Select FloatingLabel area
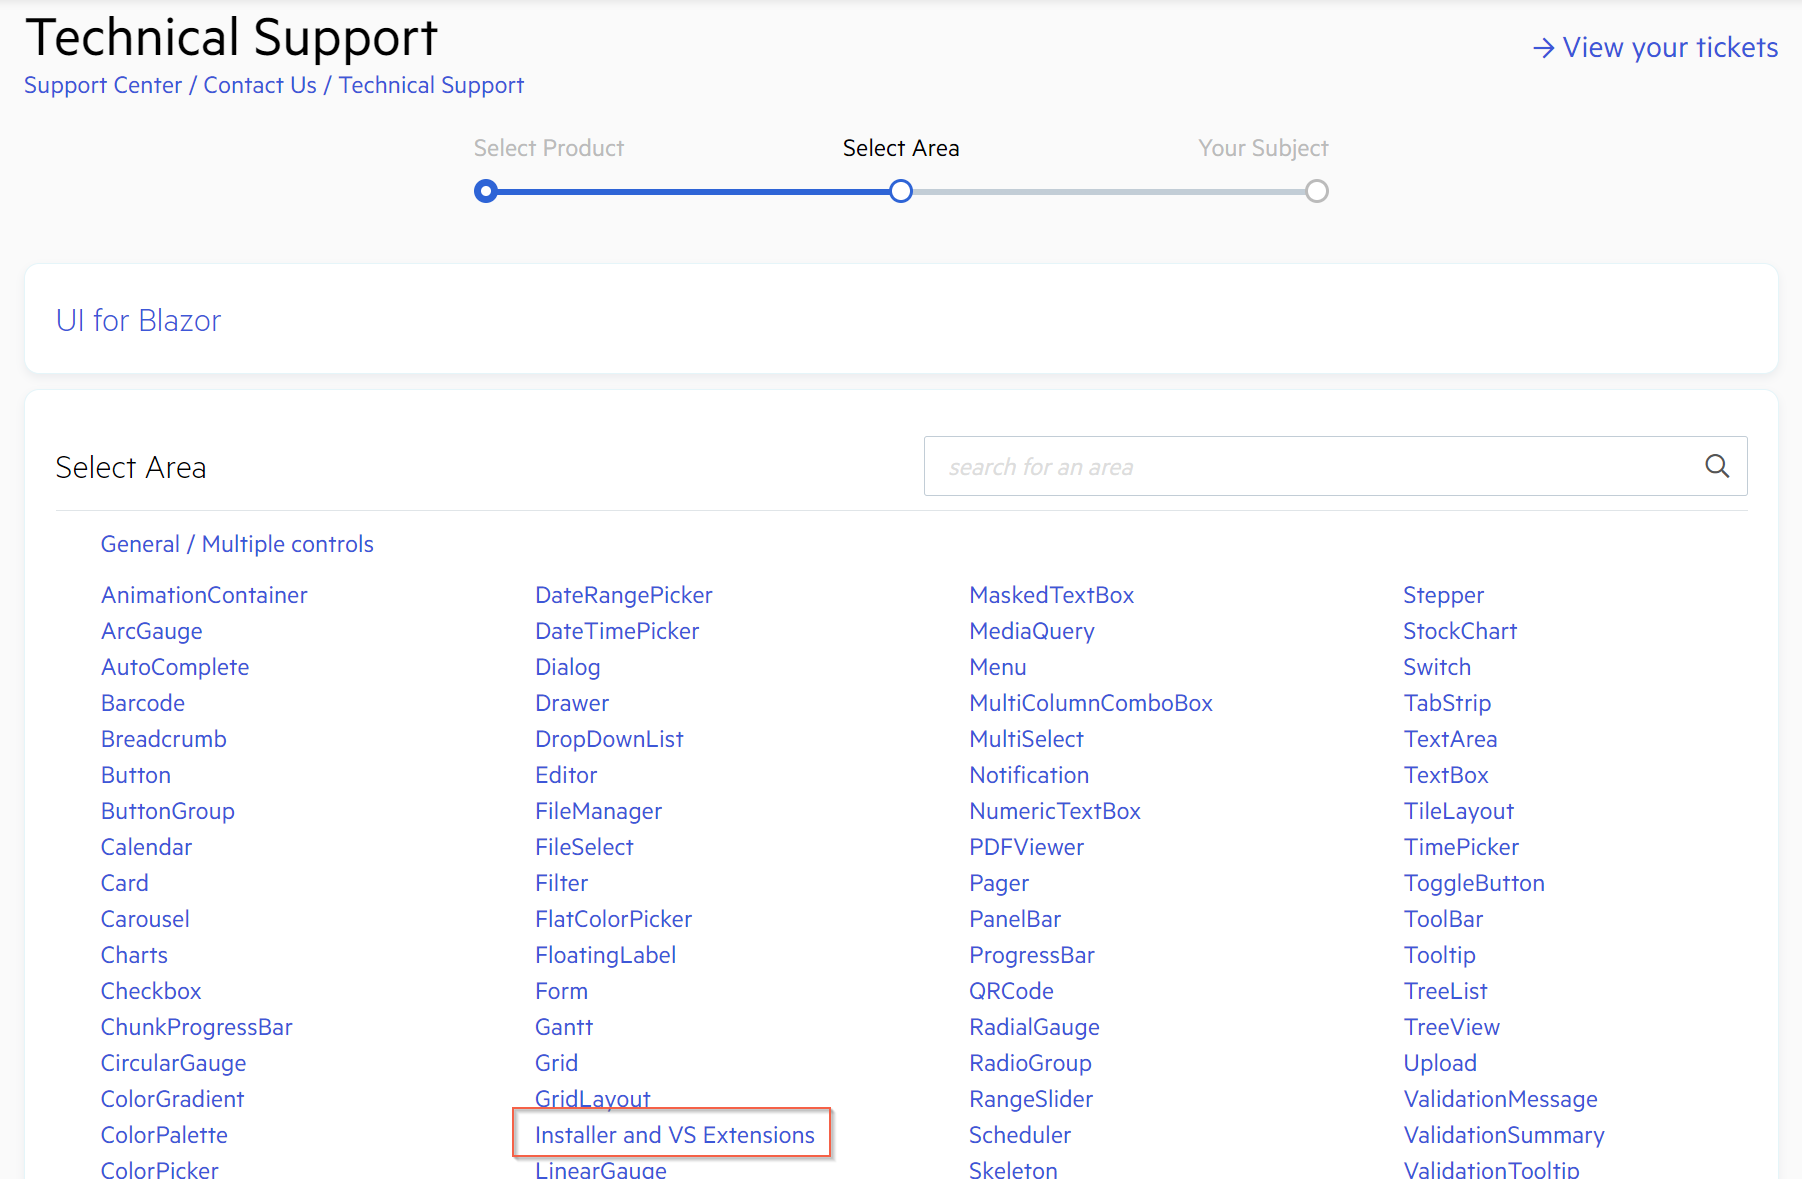Image resolution: width=1802 pixels, height=1179 pixels. [605, 955]
